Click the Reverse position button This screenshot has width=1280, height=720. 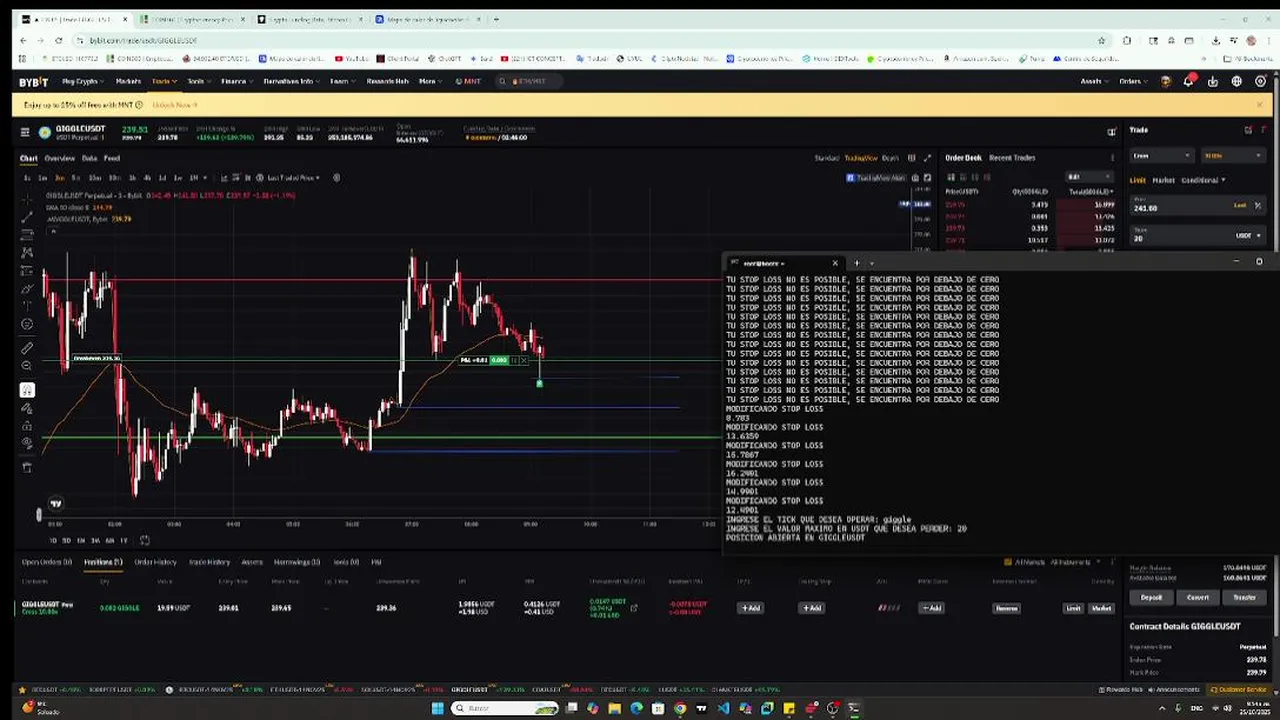coord(1006,608)
